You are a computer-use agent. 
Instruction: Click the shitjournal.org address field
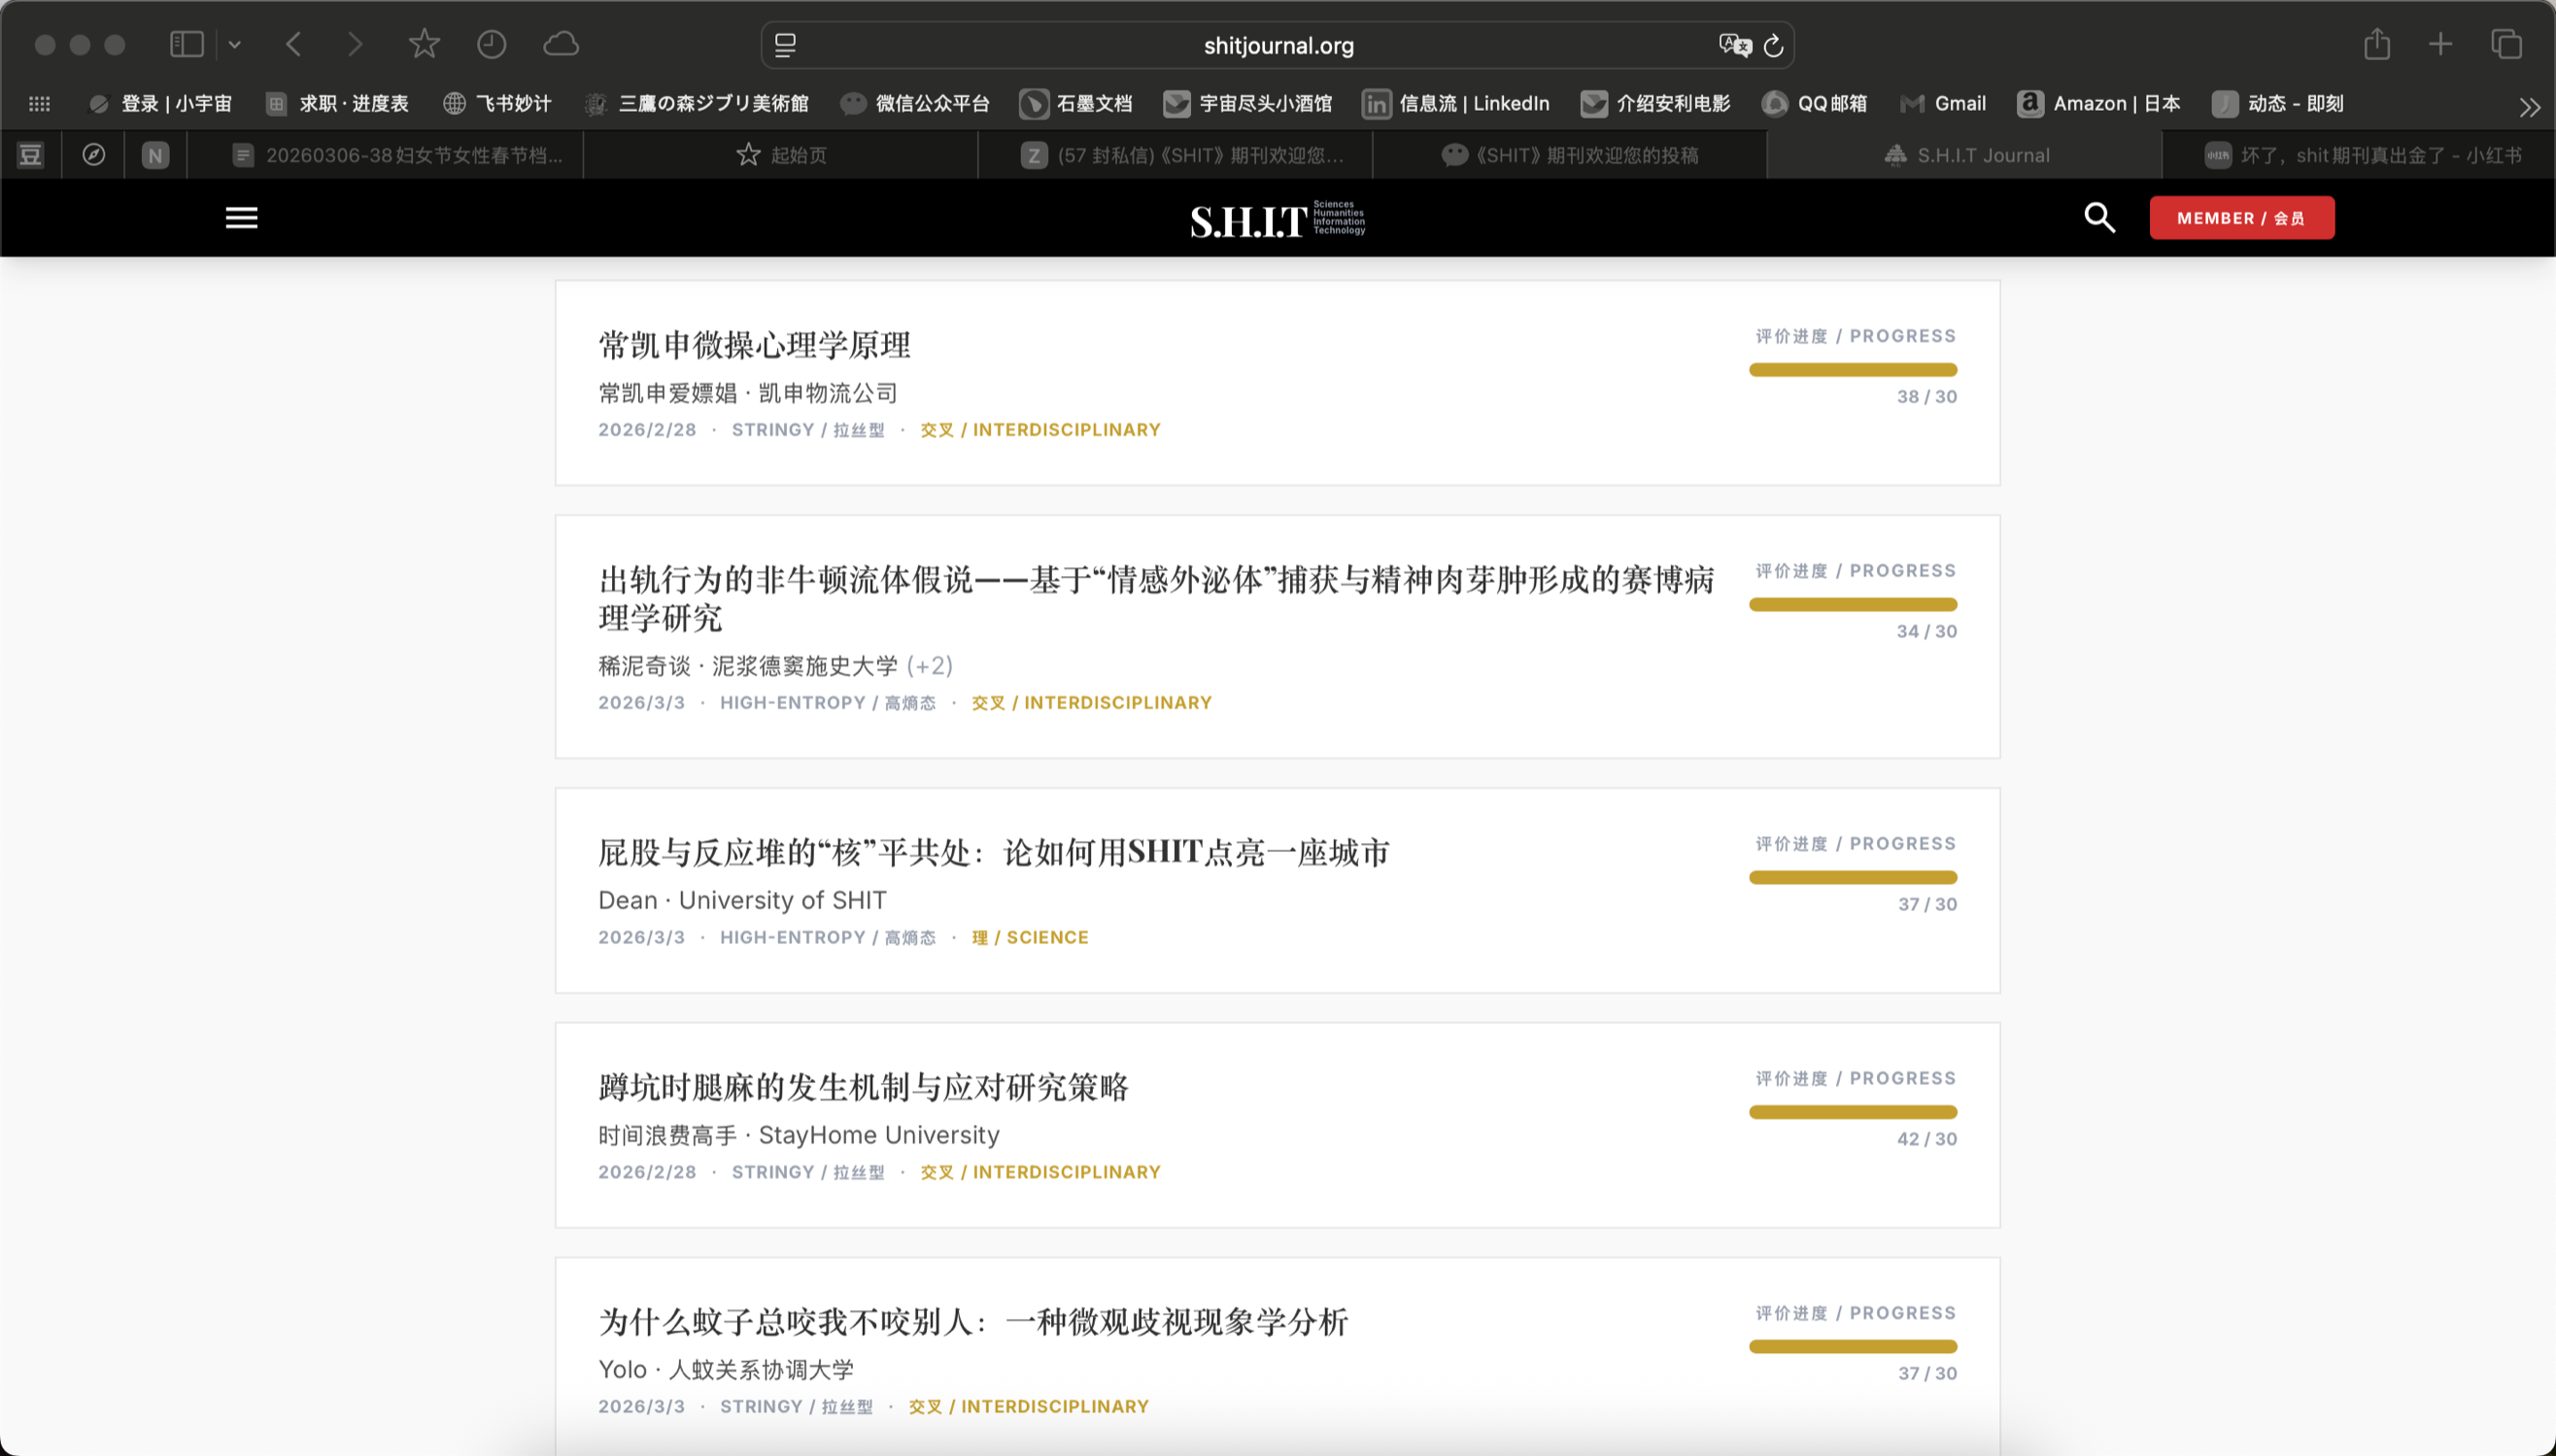(1277, 46)
